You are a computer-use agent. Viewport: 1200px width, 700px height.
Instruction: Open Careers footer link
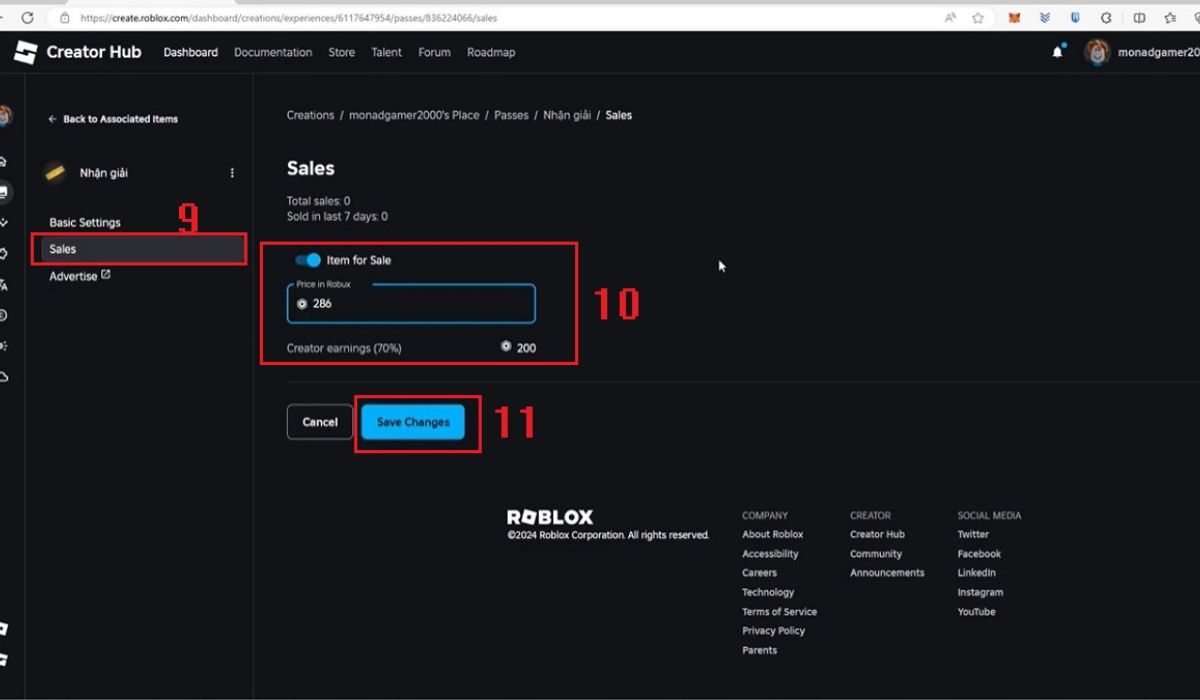759,573
